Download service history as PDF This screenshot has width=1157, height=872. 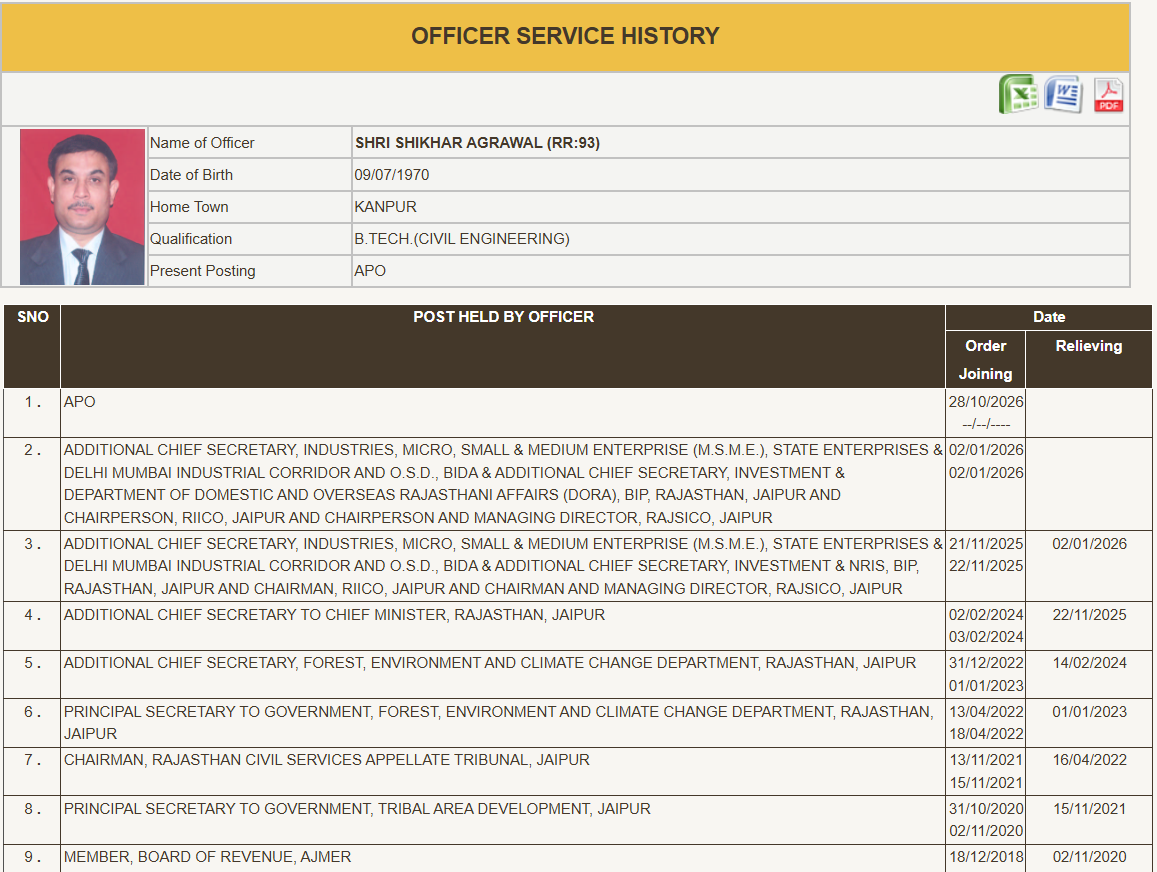click(1108, 95)
